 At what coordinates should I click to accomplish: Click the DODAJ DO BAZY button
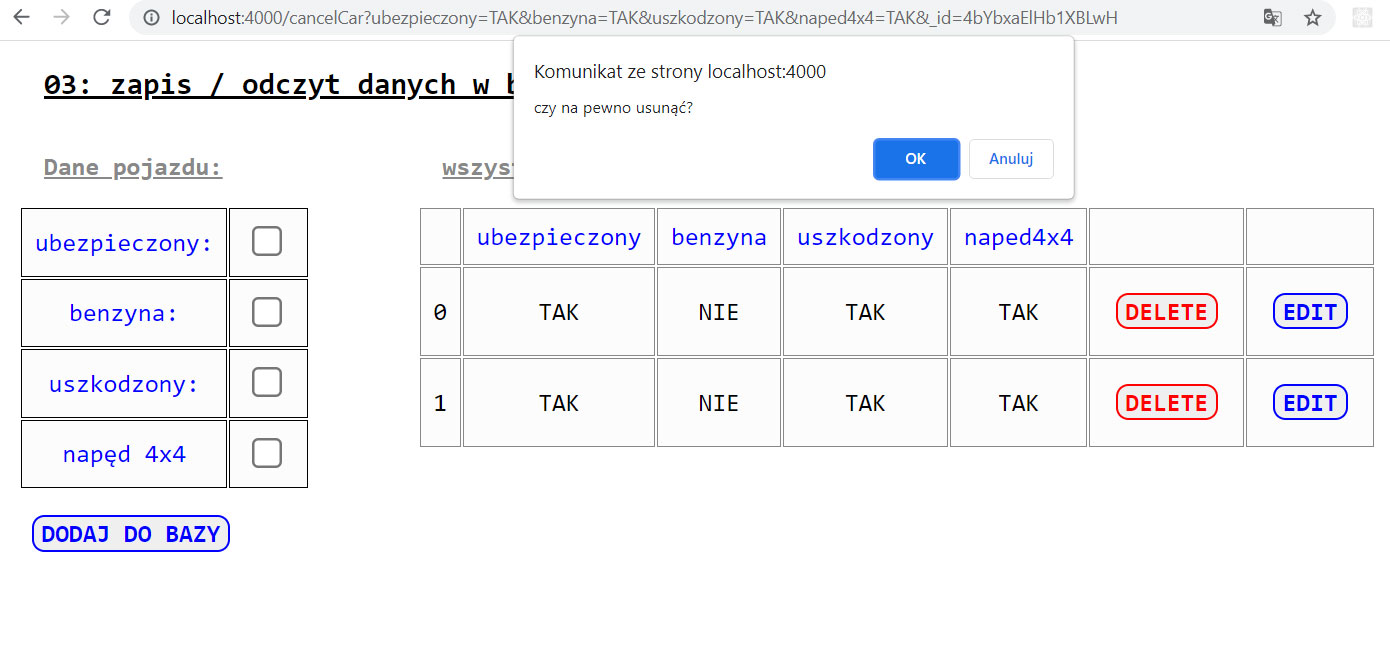point(131,534)
